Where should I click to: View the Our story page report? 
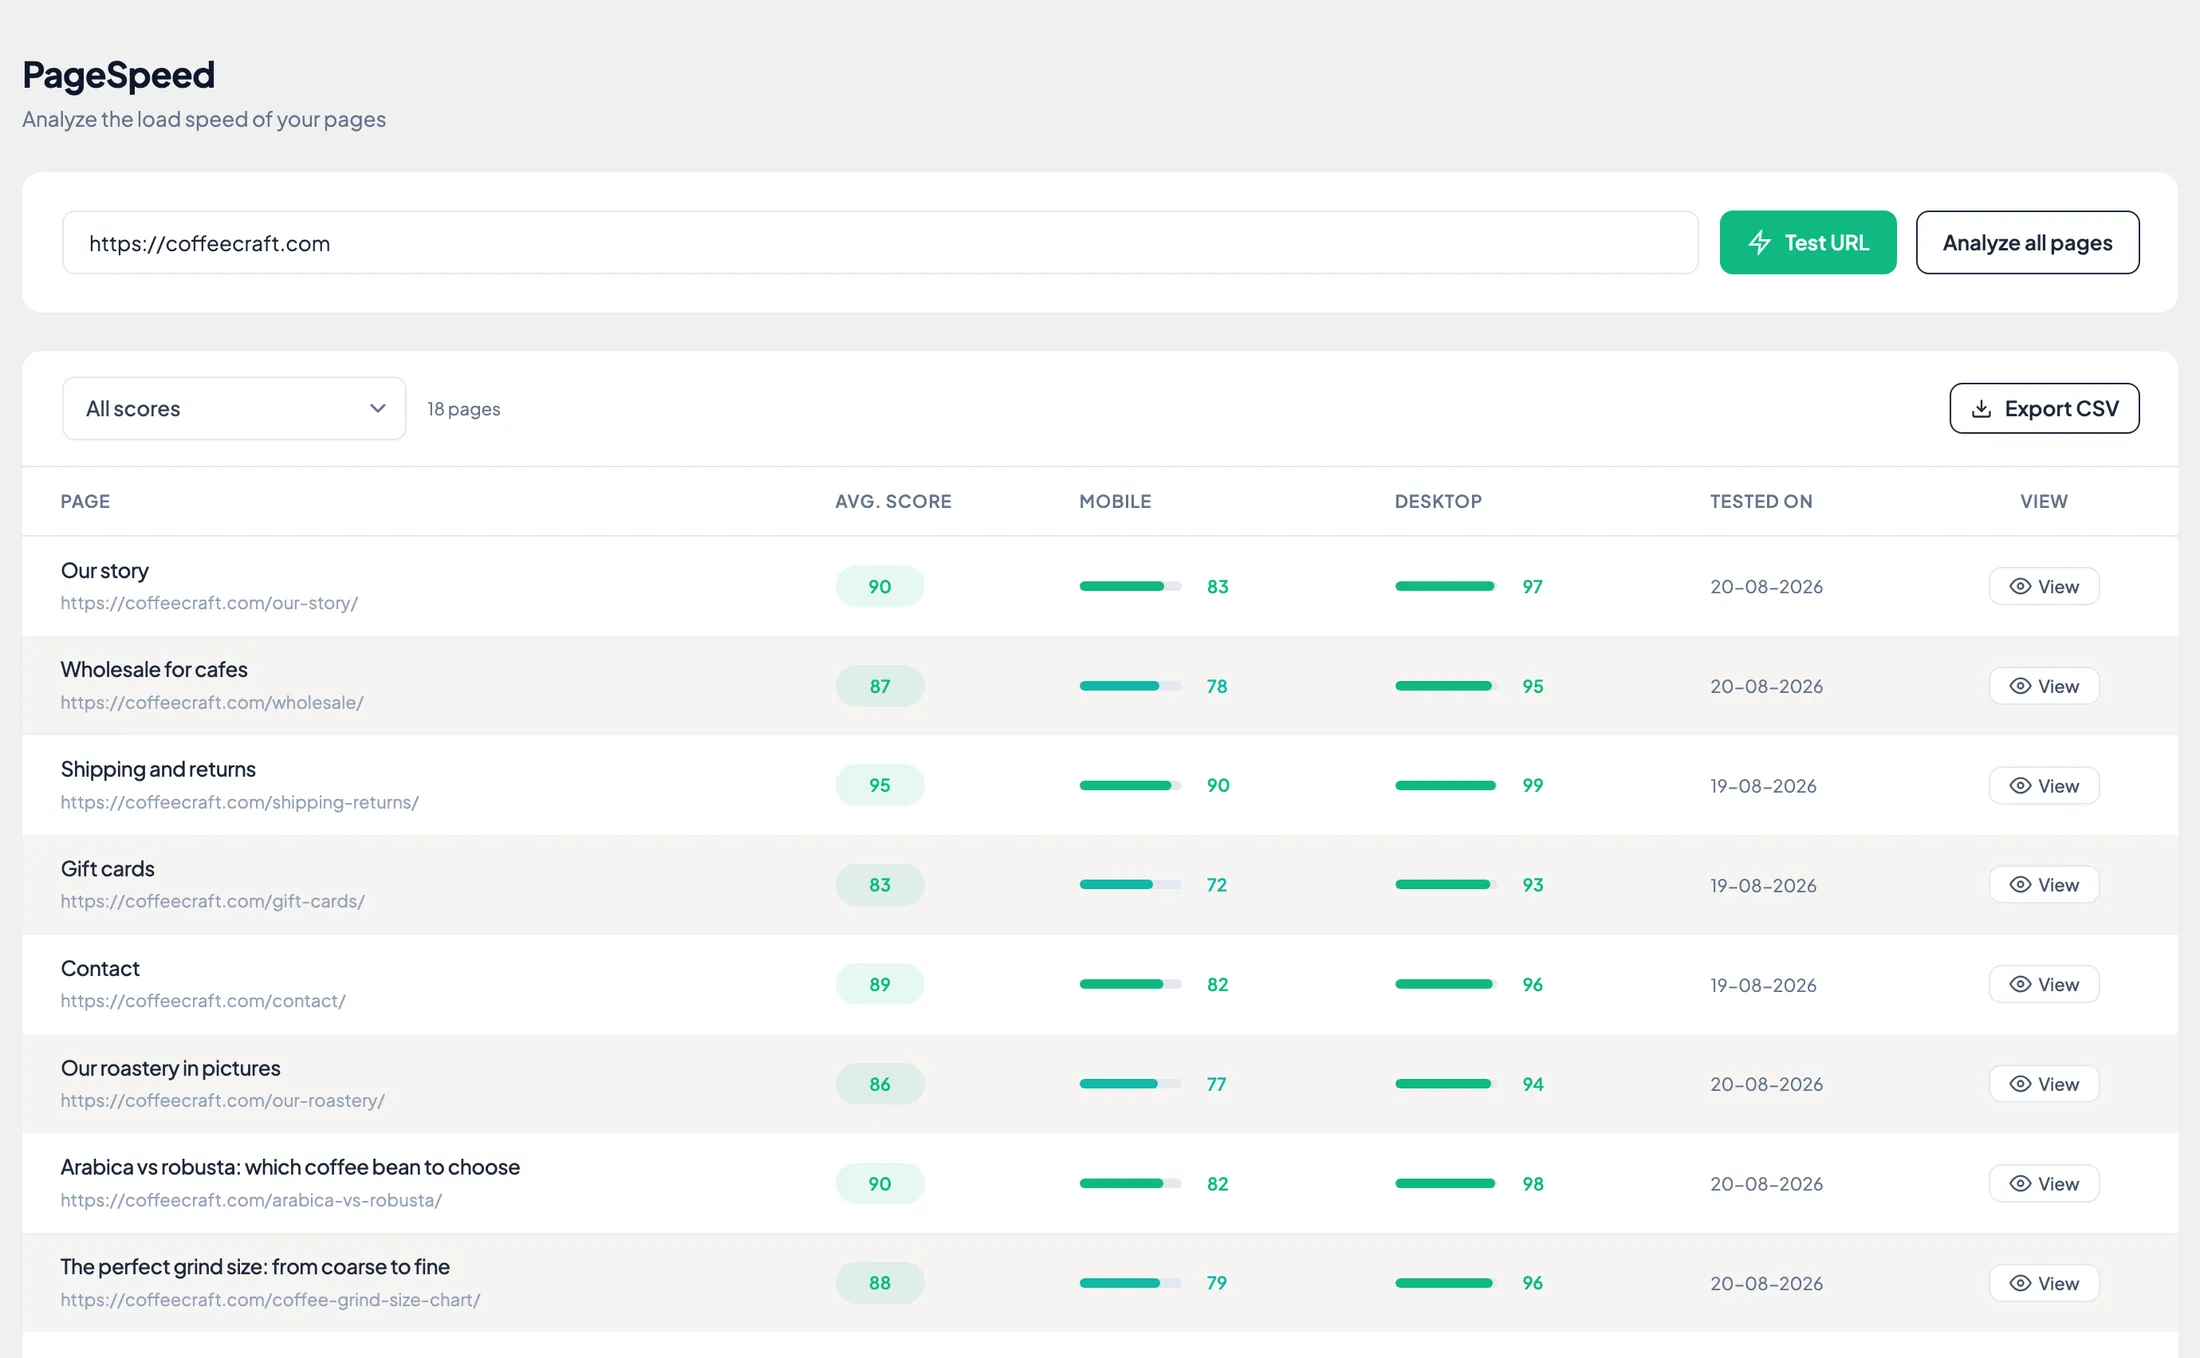(2043, 586)
